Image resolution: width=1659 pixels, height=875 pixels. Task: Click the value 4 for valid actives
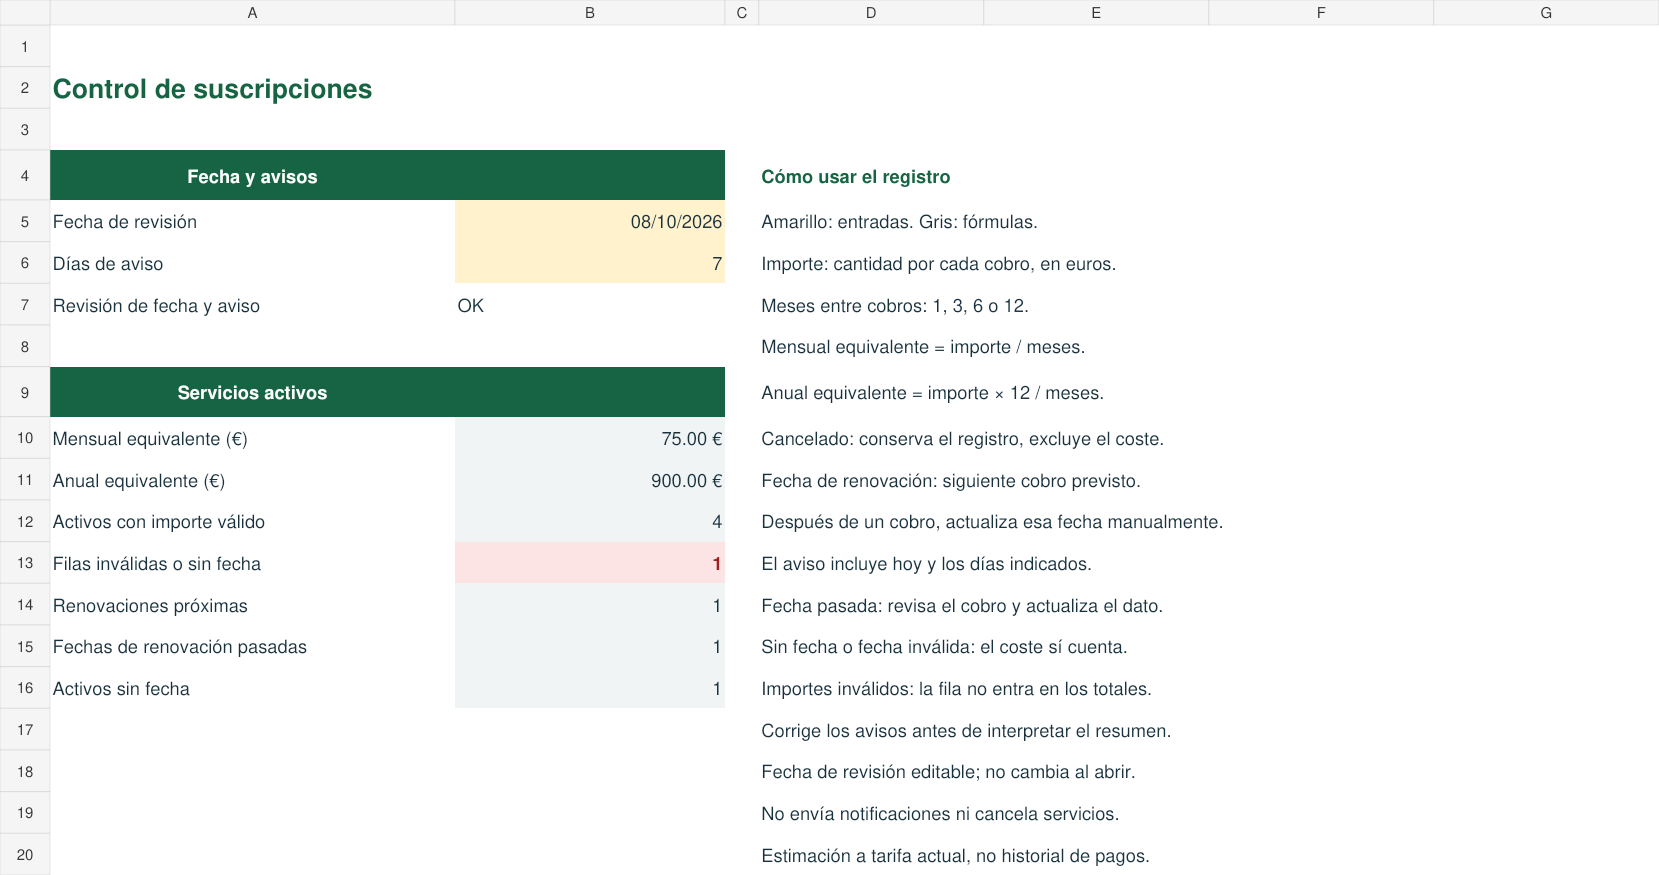pos(589,522)
